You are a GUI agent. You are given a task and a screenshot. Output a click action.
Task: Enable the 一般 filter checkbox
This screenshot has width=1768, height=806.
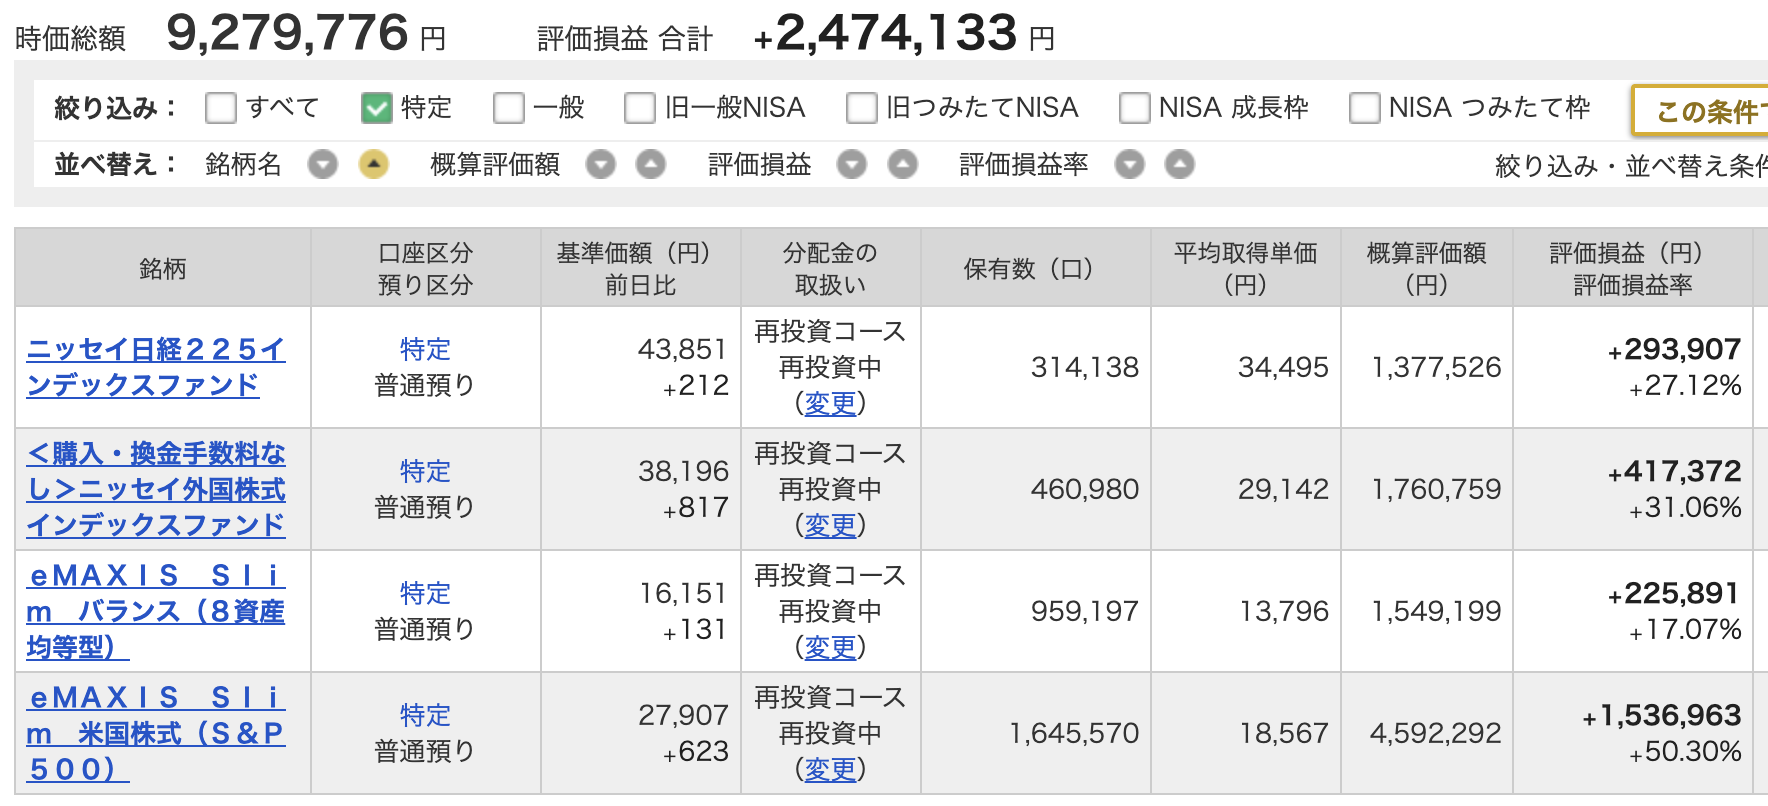click(509, 107)
